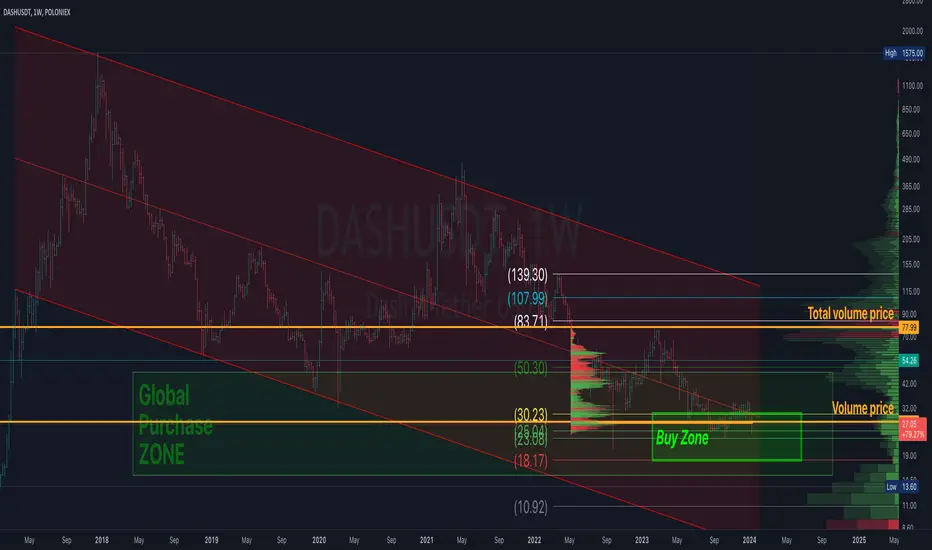Click the 2000.00 price scale value

coord(912,31)
